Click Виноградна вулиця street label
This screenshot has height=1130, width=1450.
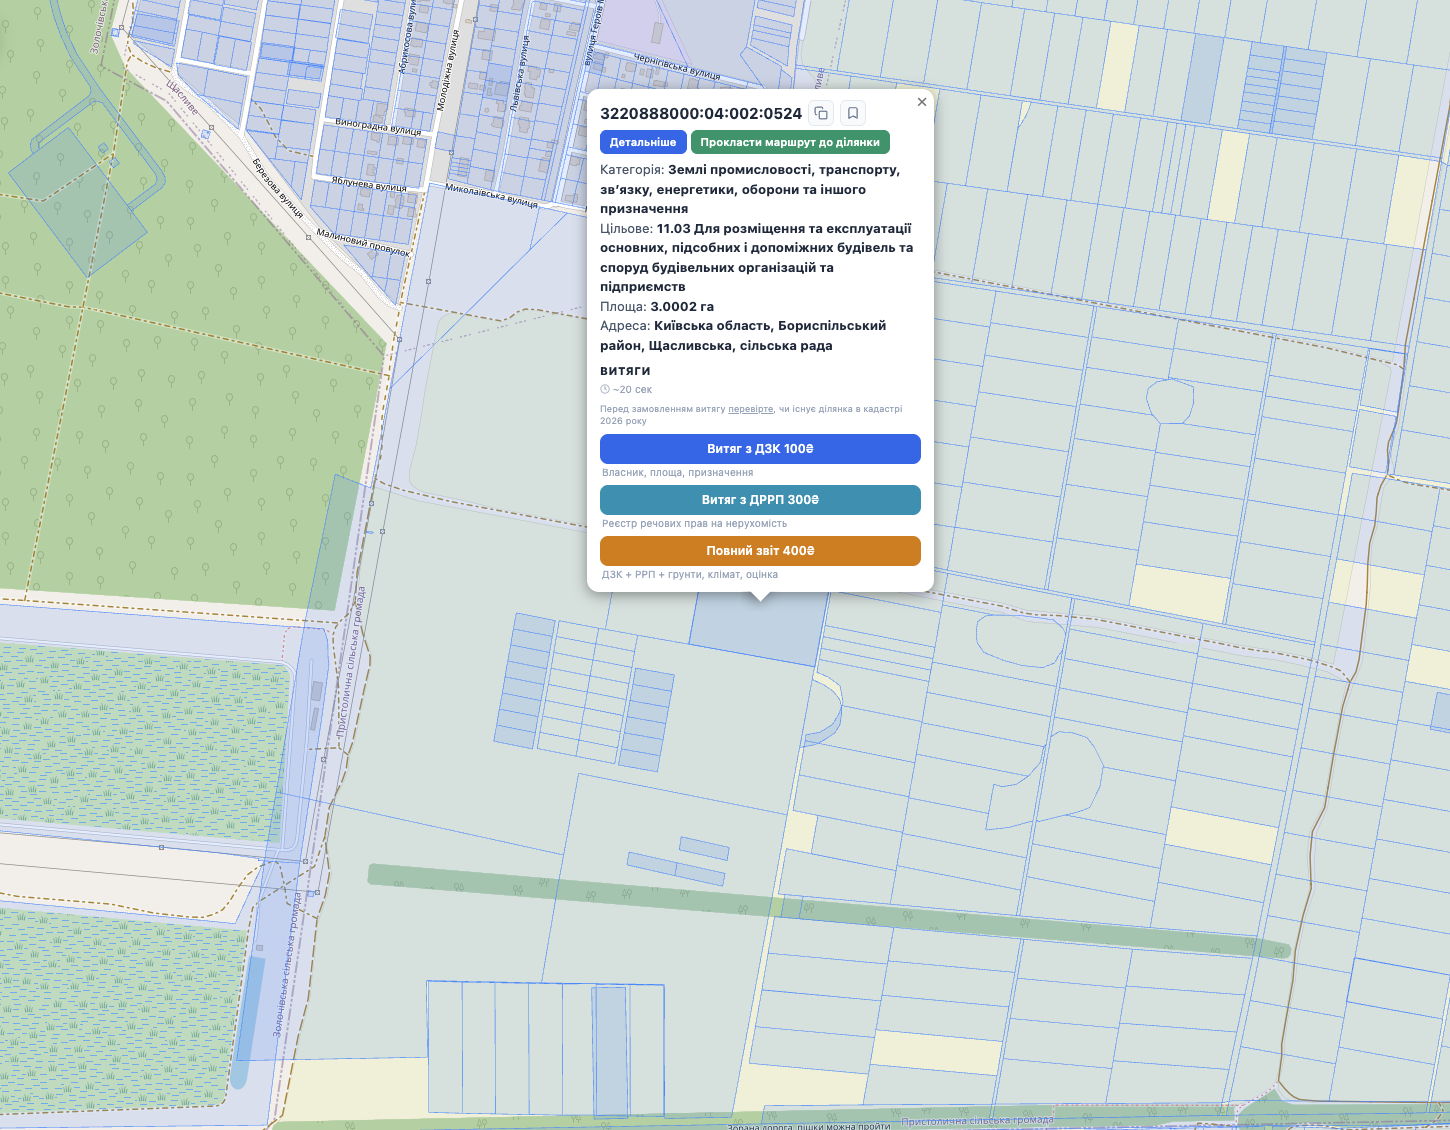coord(378,126)
